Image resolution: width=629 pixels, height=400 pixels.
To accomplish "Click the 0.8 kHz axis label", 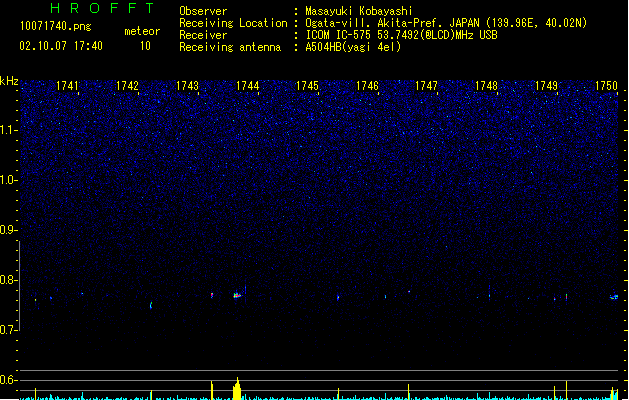I will pos(8,280).
